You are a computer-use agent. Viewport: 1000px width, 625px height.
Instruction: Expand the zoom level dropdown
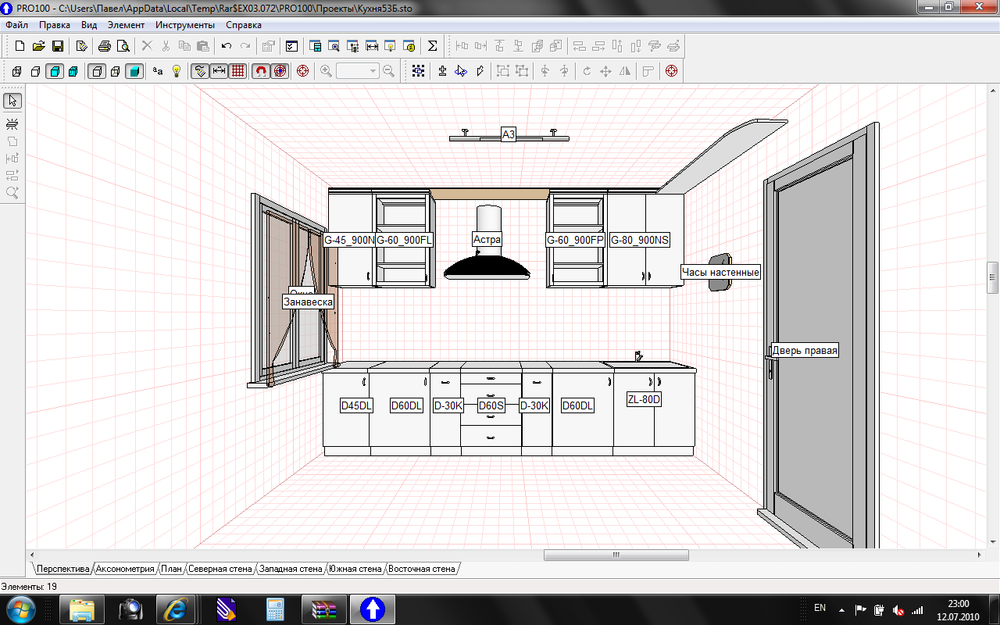373,71
